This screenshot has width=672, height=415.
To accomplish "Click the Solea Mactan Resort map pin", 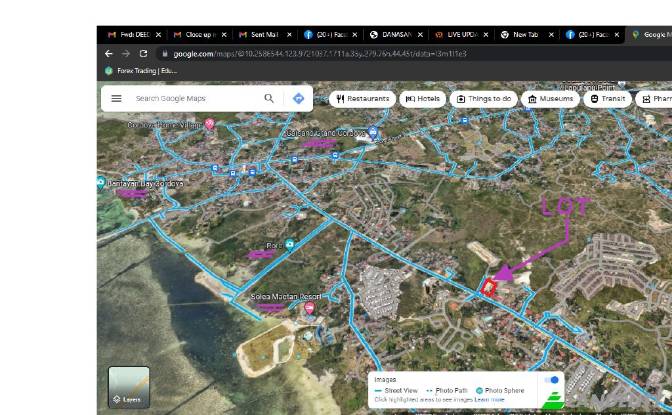I will (309, 307).
